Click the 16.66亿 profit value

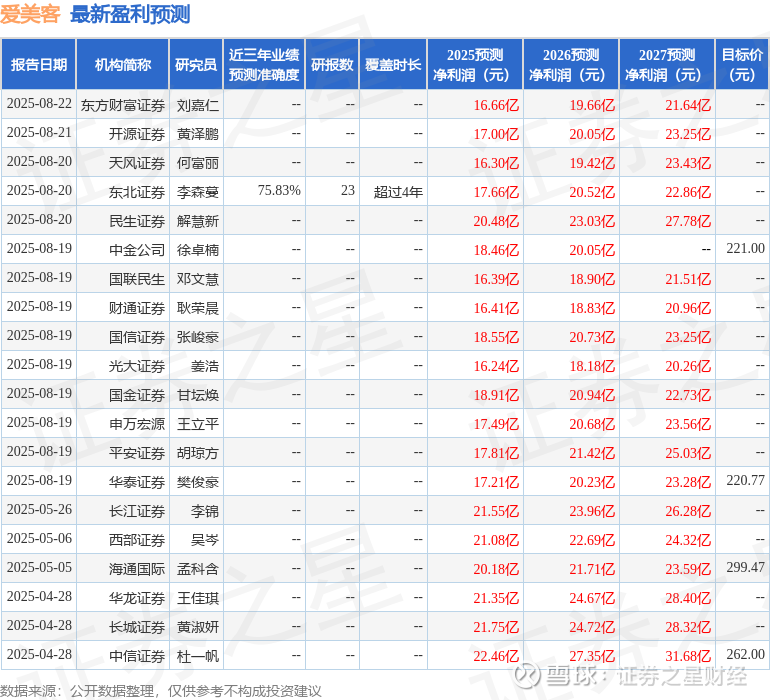coord(496,105)
